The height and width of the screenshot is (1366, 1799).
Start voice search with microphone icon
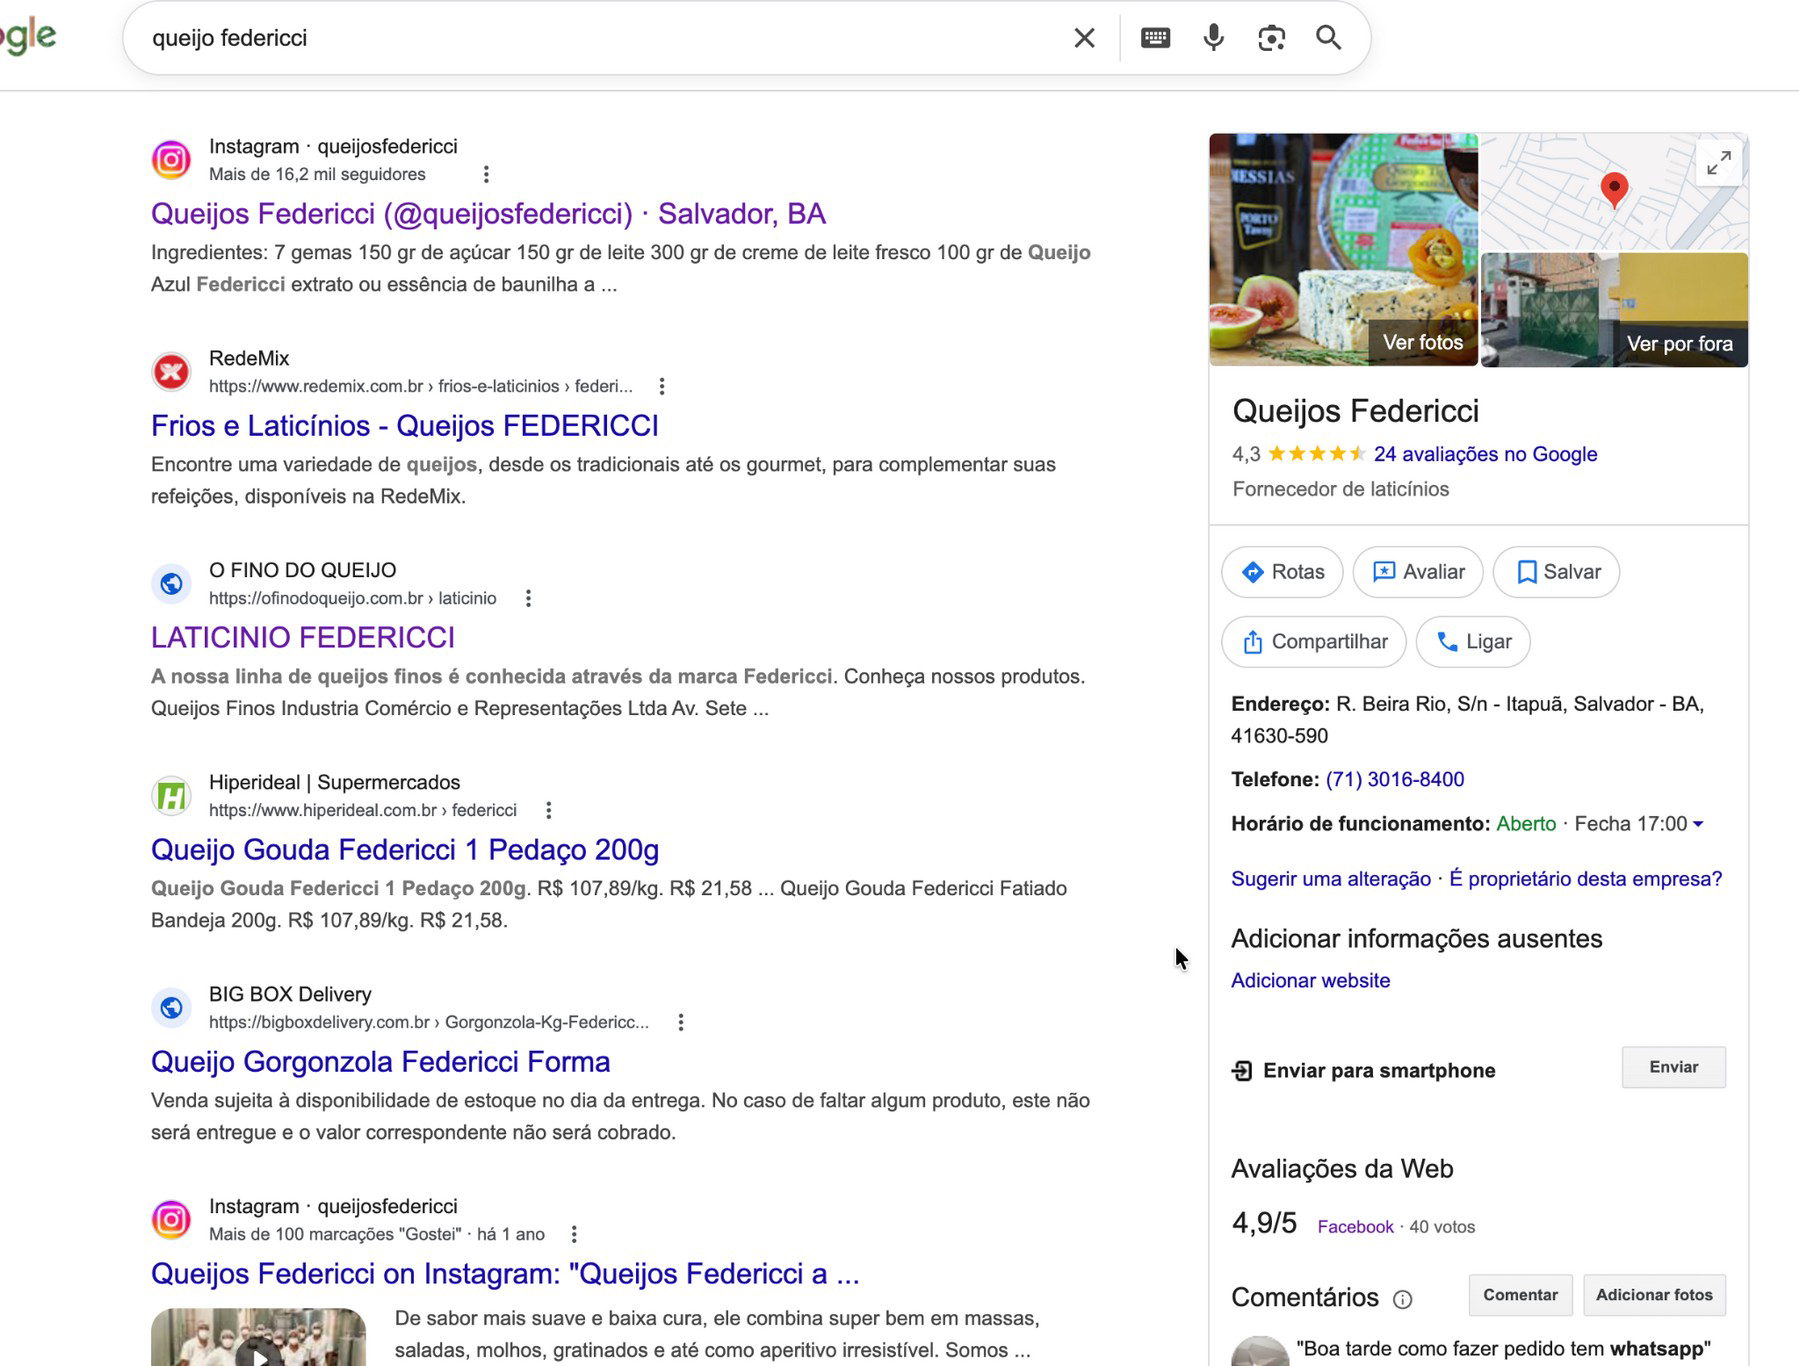(x=1213, y=38)
